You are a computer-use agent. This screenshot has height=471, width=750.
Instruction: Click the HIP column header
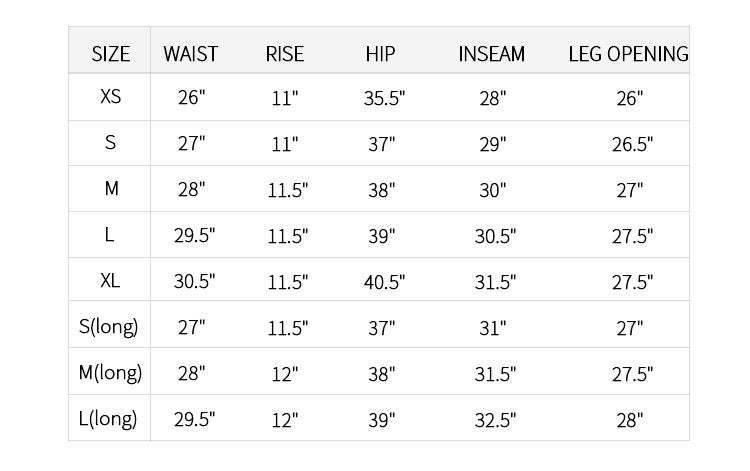pos(380,54)
